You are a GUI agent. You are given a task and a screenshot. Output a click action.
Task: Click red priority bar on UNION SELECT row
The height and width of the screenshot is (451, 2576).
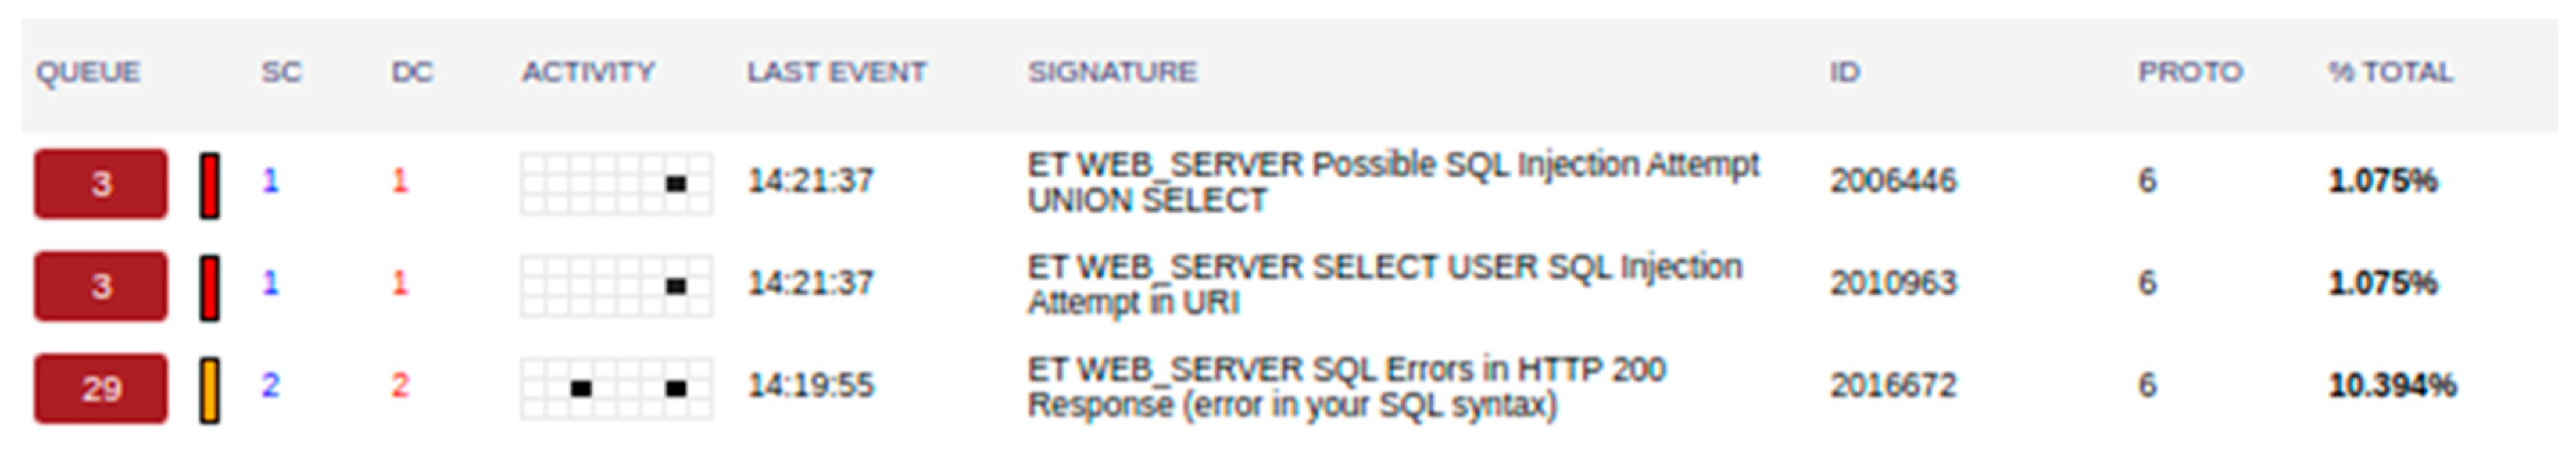click(x=209, y=185)
